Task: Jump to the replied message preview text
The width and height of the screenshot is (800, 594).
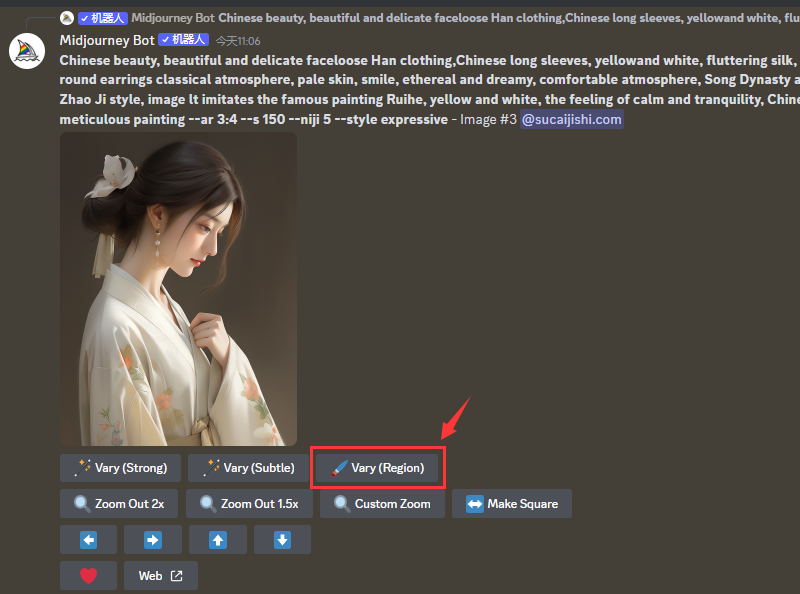Action: (509, 18)
